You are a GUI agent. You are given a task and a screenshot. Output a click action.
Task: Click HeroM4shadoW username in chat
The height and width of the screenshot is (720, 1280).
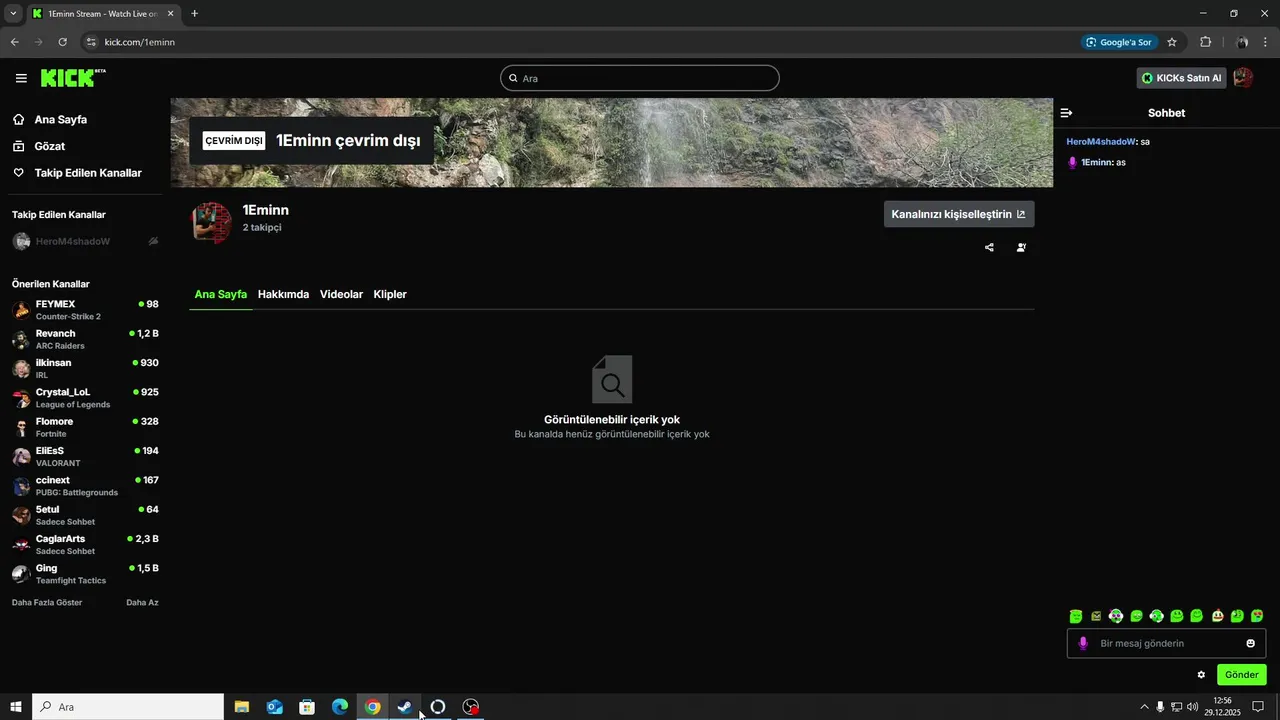(x=1101, y=141)
